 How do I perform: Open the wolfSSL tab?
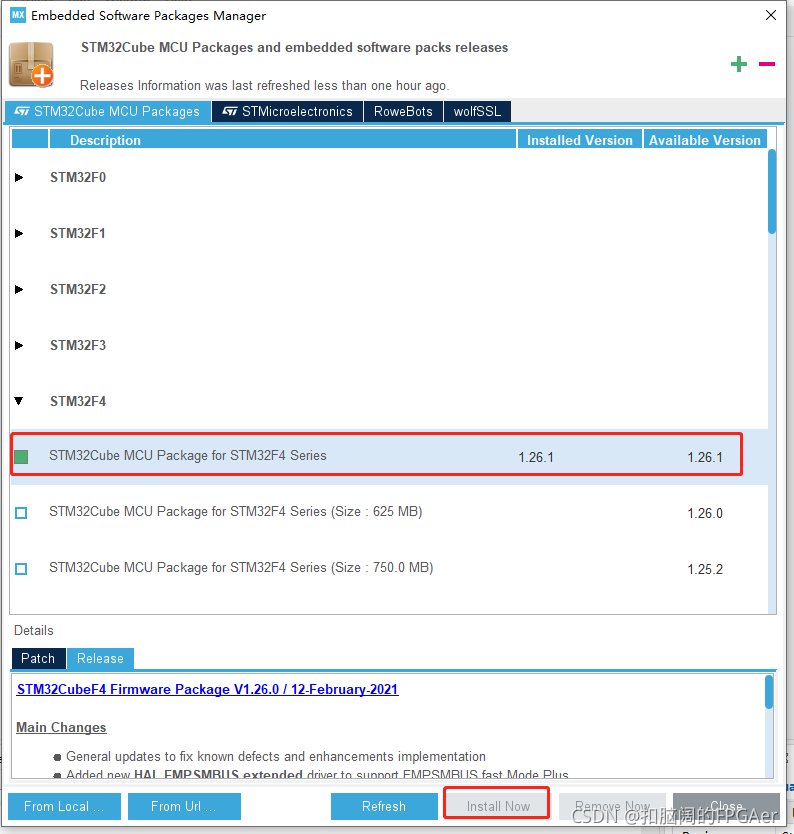[x=477, y=112]
